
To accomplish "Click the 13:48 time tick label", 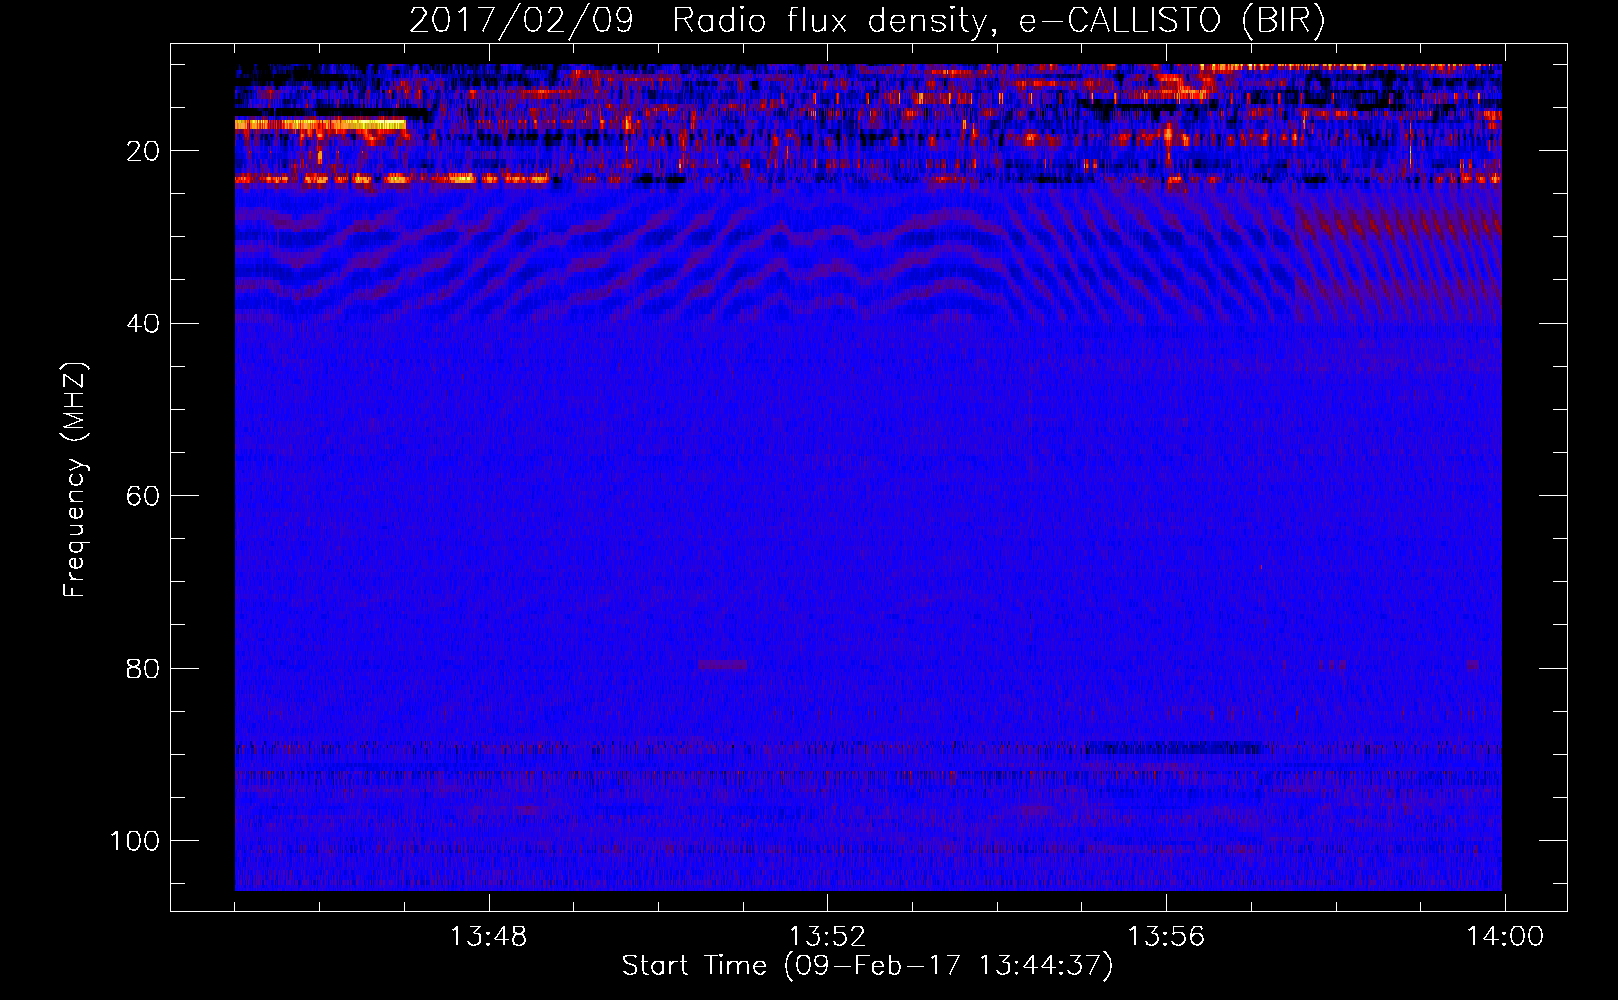I will point(488,937).
